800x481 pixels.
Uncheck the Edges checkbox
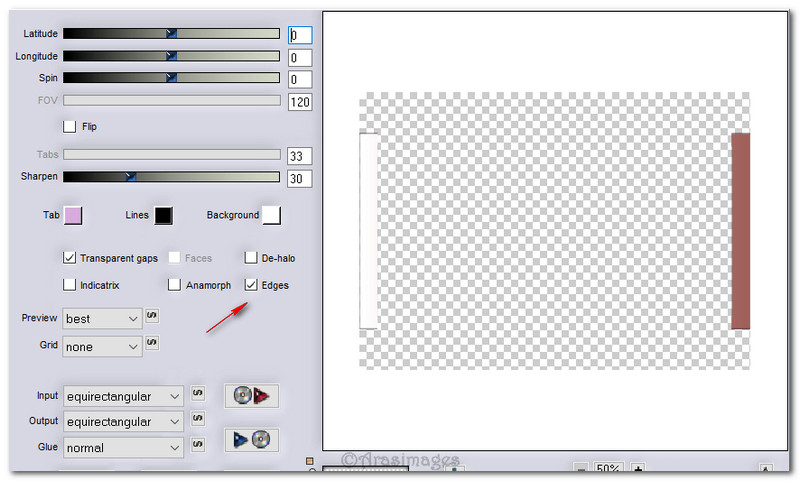[251, 285]
